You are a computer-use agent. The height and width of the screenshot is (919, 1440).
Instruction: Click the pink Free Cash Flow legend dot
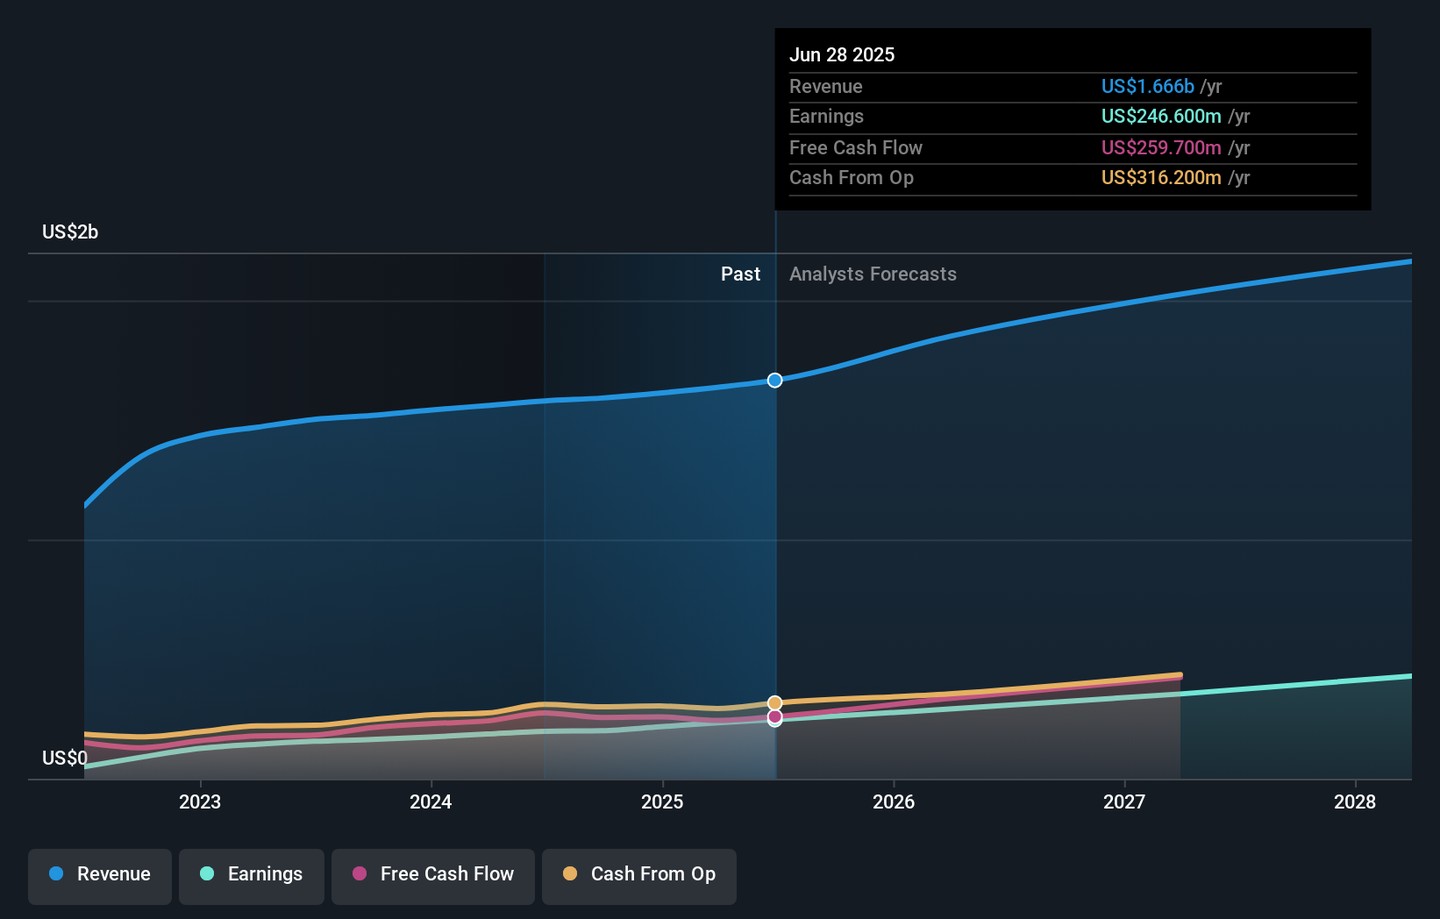[360, 874]
